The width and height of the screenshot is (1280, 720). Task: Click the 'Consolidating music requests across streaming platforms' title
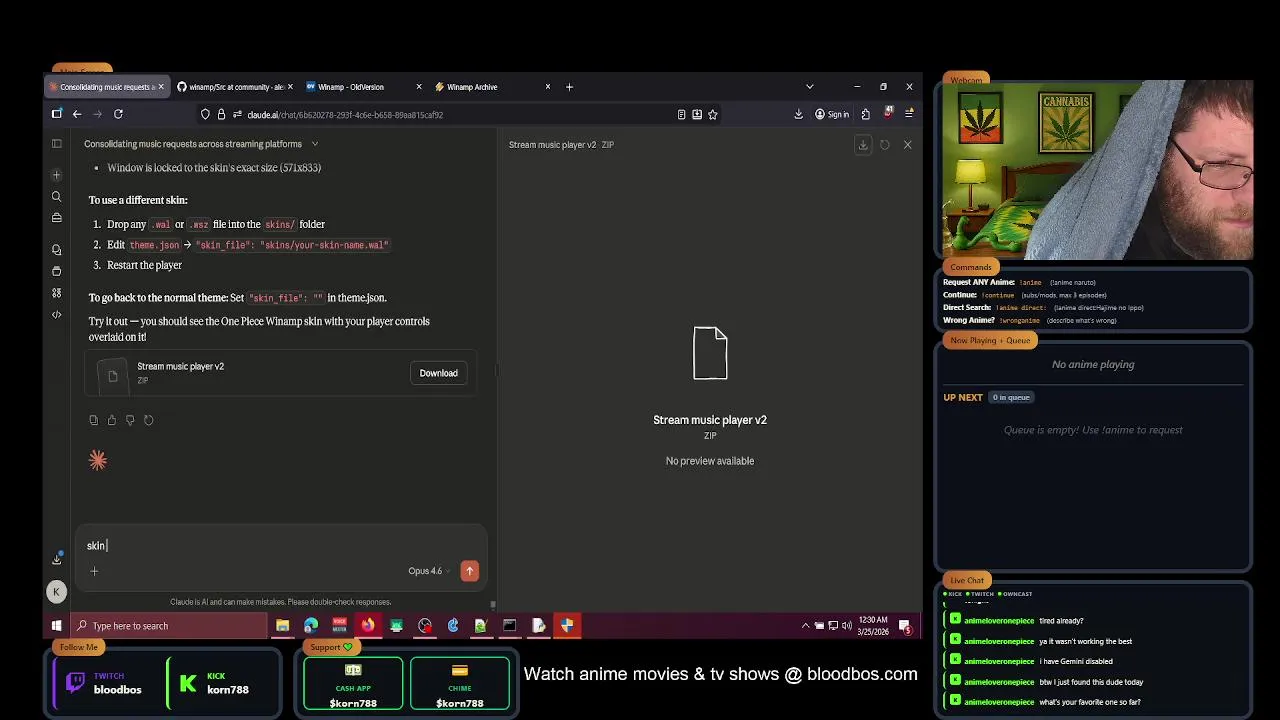point(193,144)
